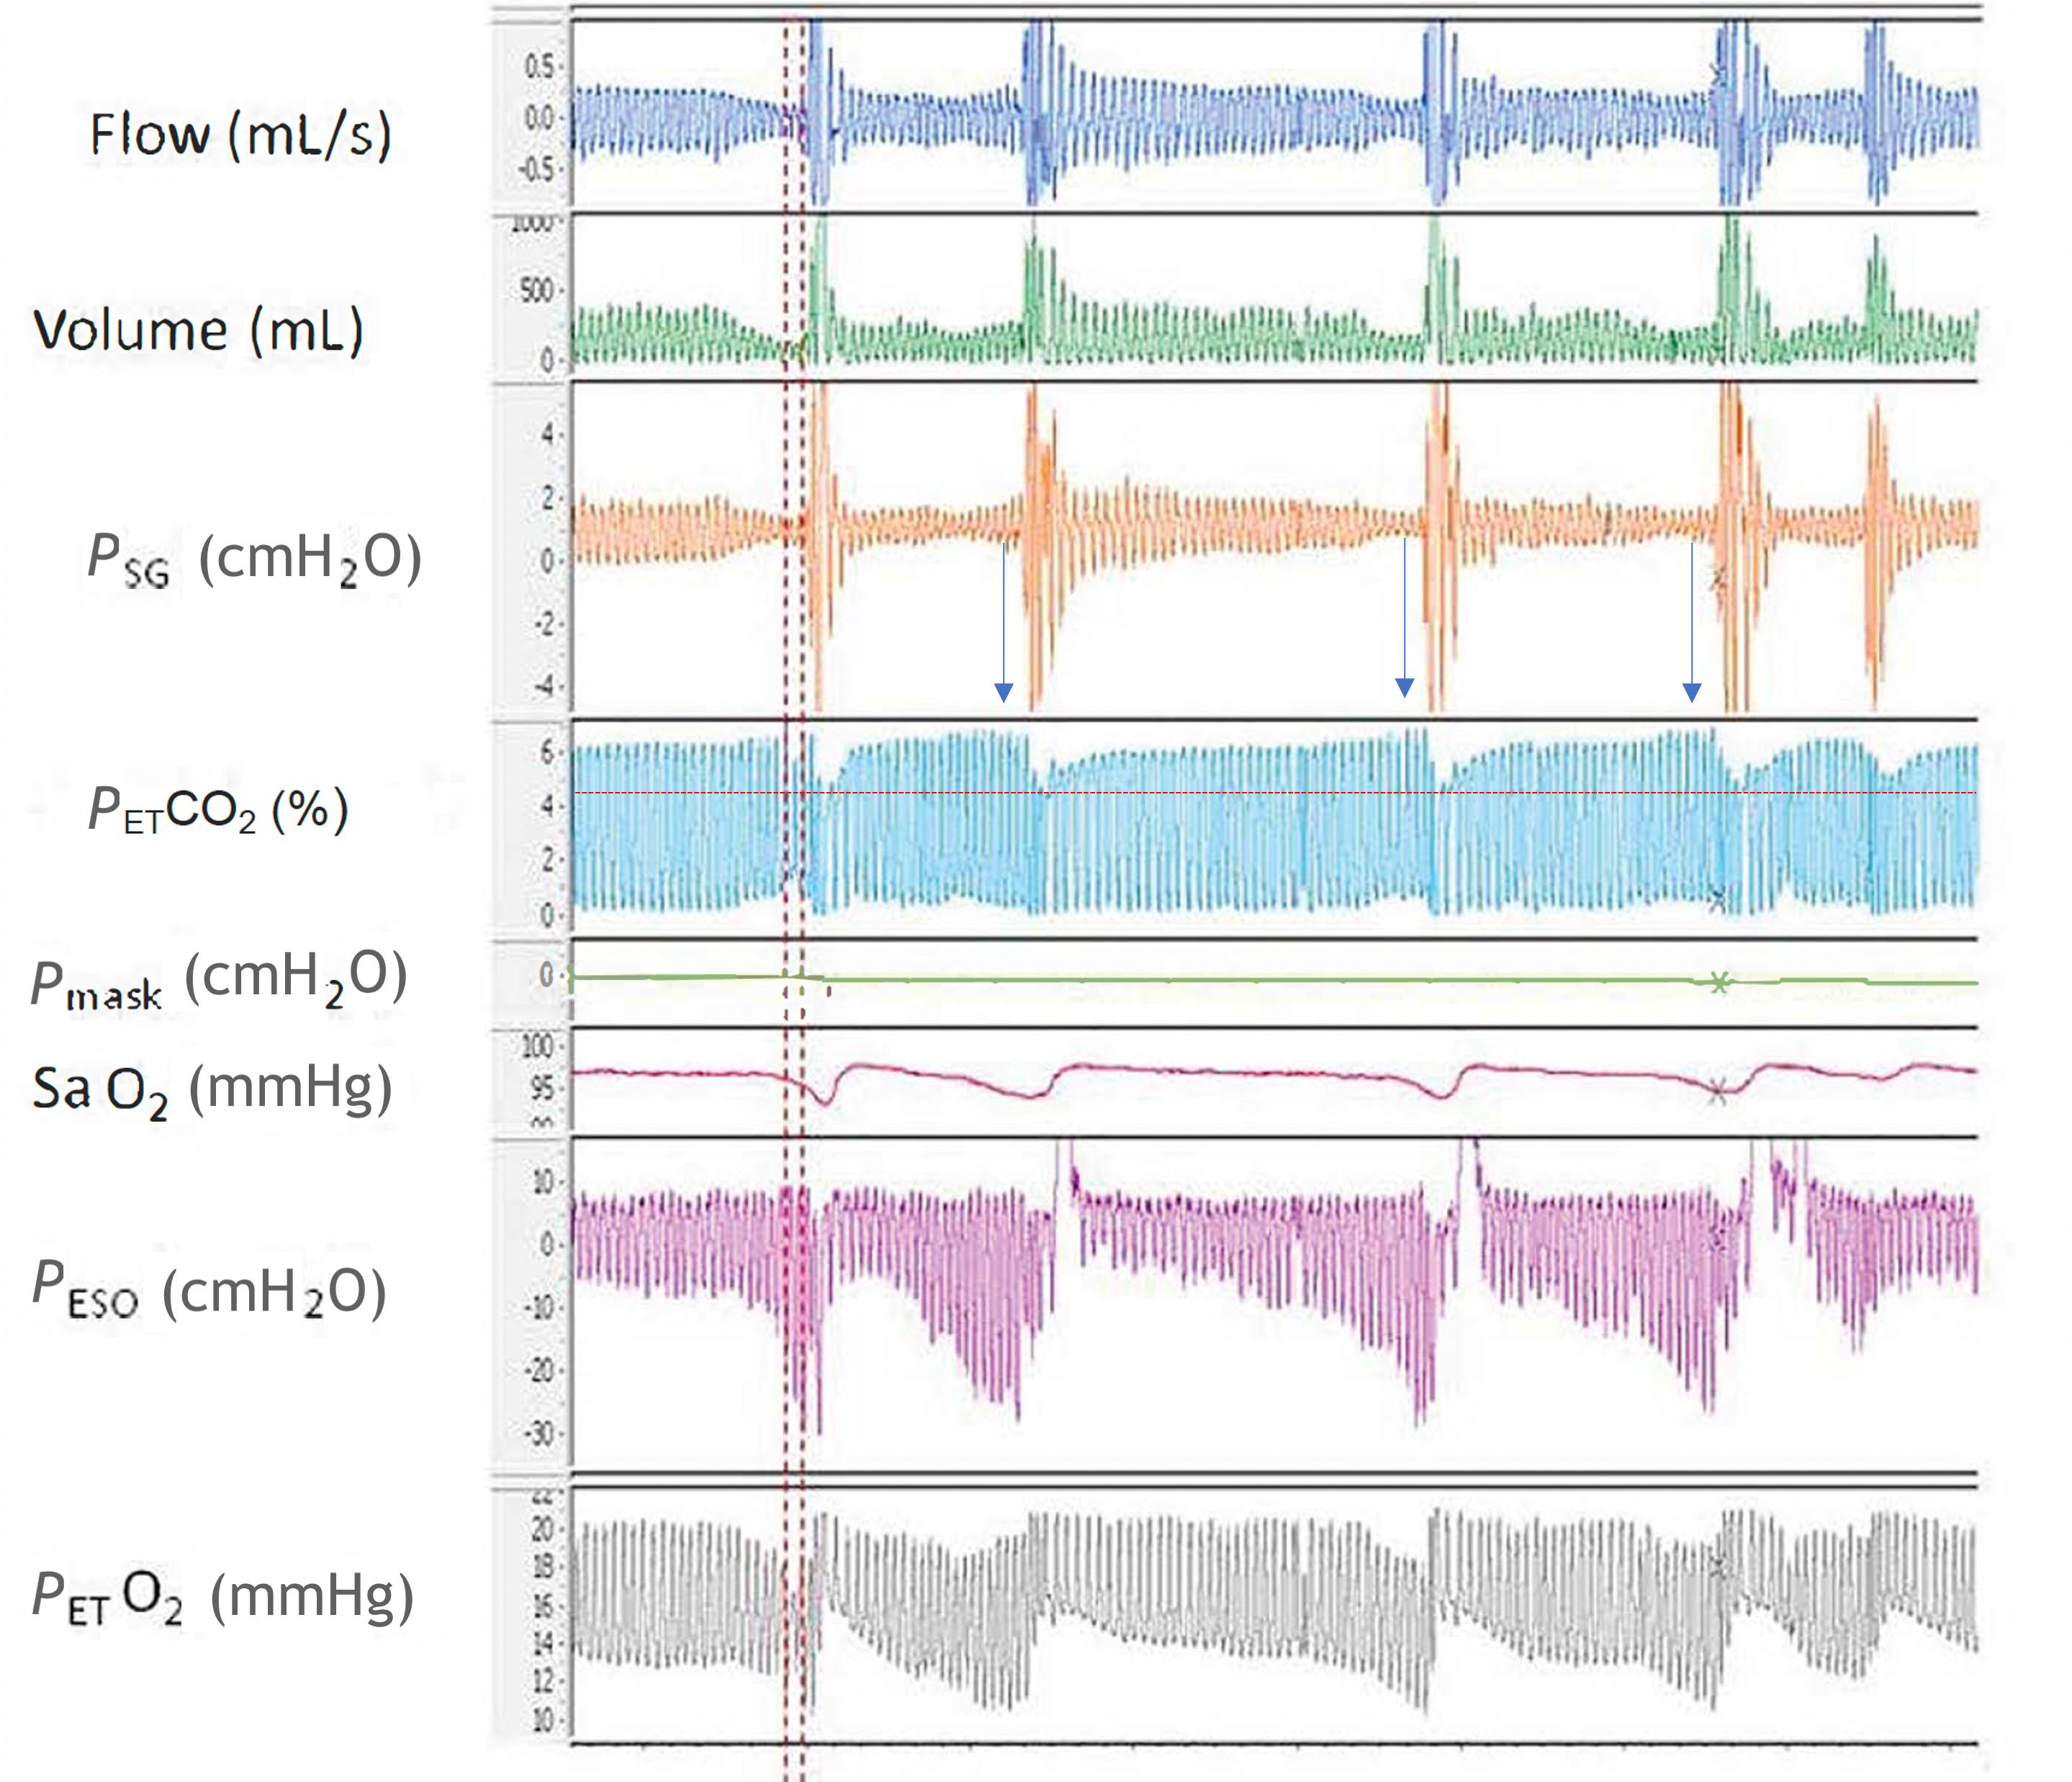This screenshot has height=1782, width=2072.
Task: Click the 20 tick on PETO2 axis
Action: coord(542,1528)
